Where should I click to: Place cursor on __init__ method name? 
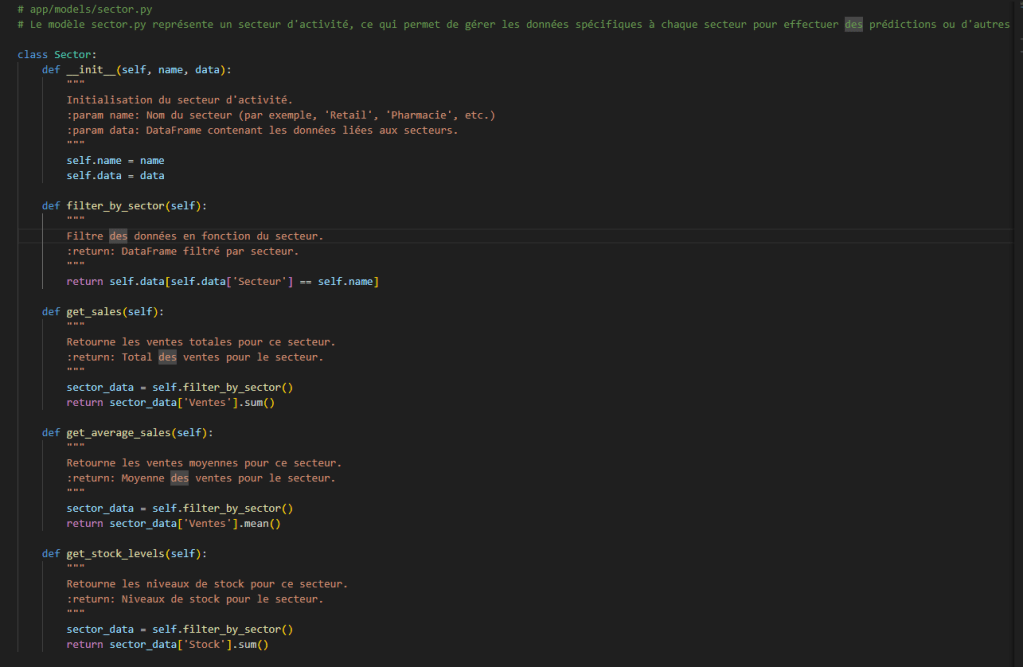pos(91,69)
